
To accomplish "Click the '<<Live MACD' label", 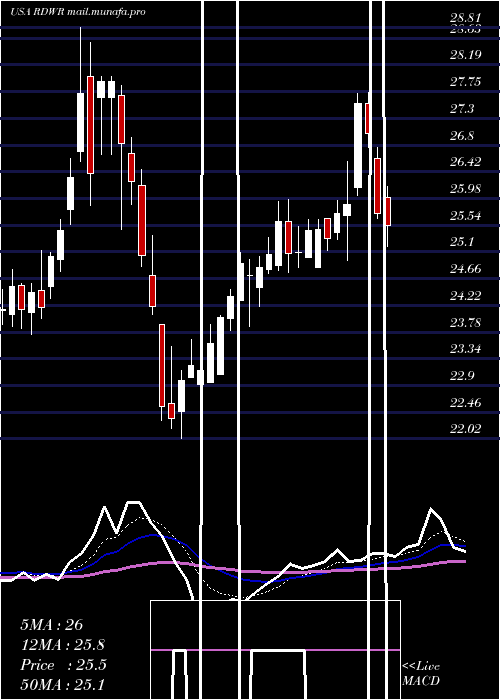I will pos(421,673).
